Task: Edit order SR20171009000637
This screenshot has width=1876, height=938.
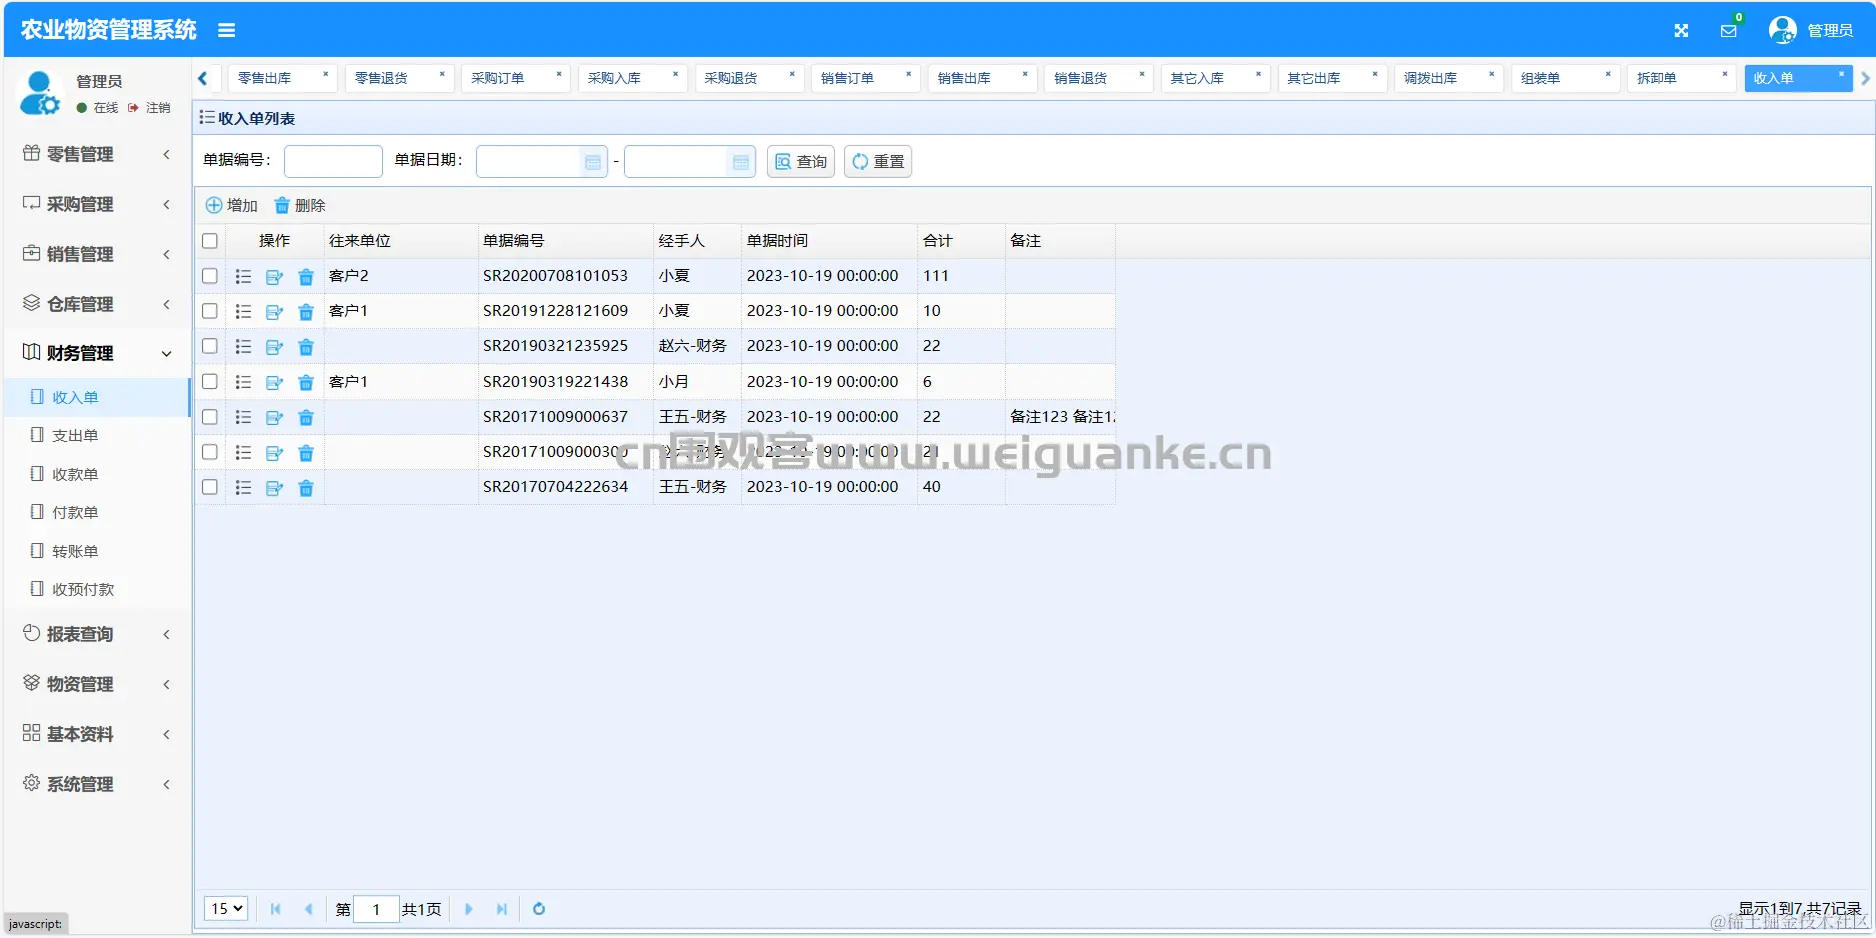Action: 274,417
